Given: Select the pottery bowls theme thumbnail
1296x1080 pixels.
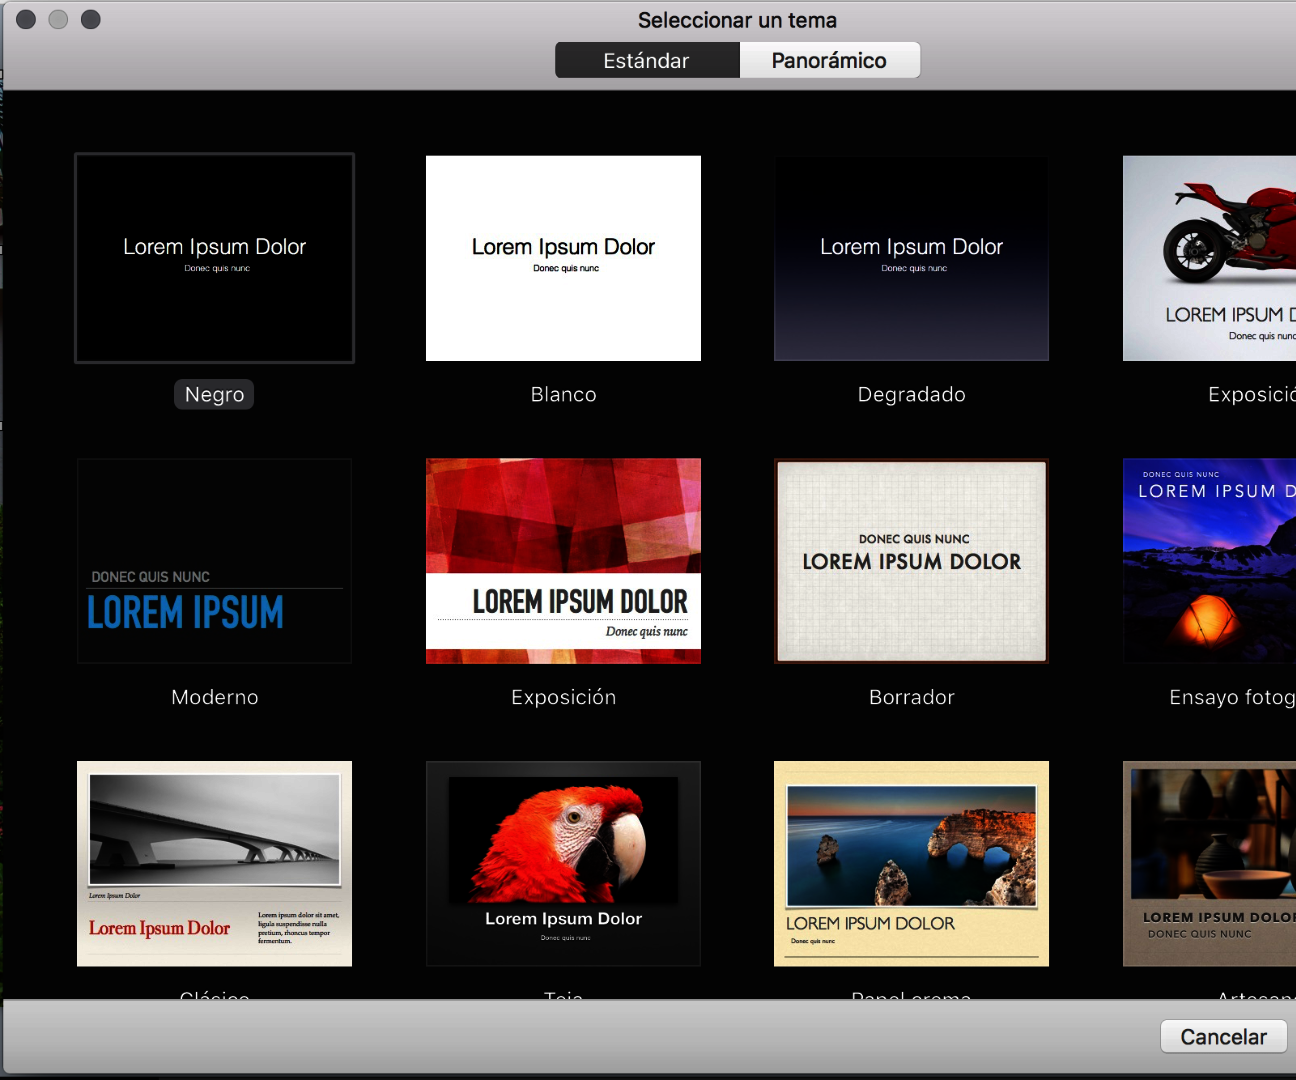Looking at the screenshot, I should pos(1210,864).
